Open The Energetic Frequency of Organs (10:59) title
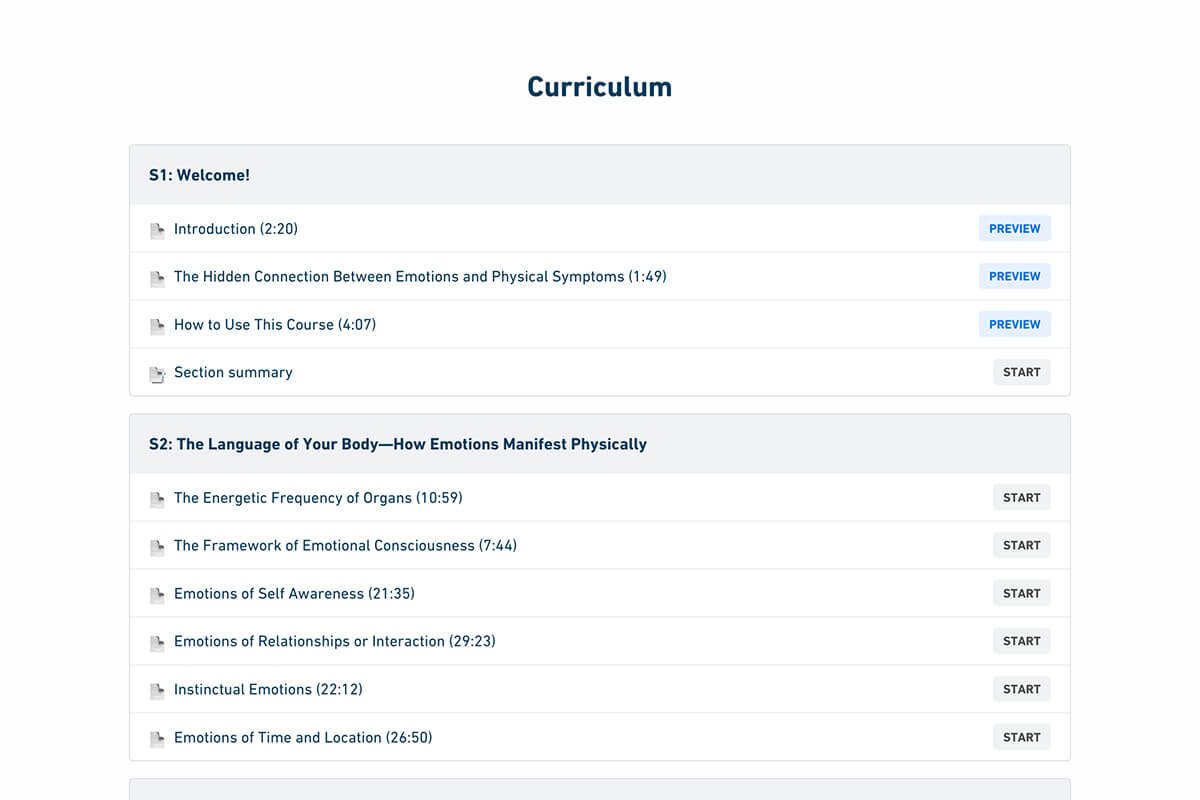This screenshot has height=800, width=1200. click(318, 498)
